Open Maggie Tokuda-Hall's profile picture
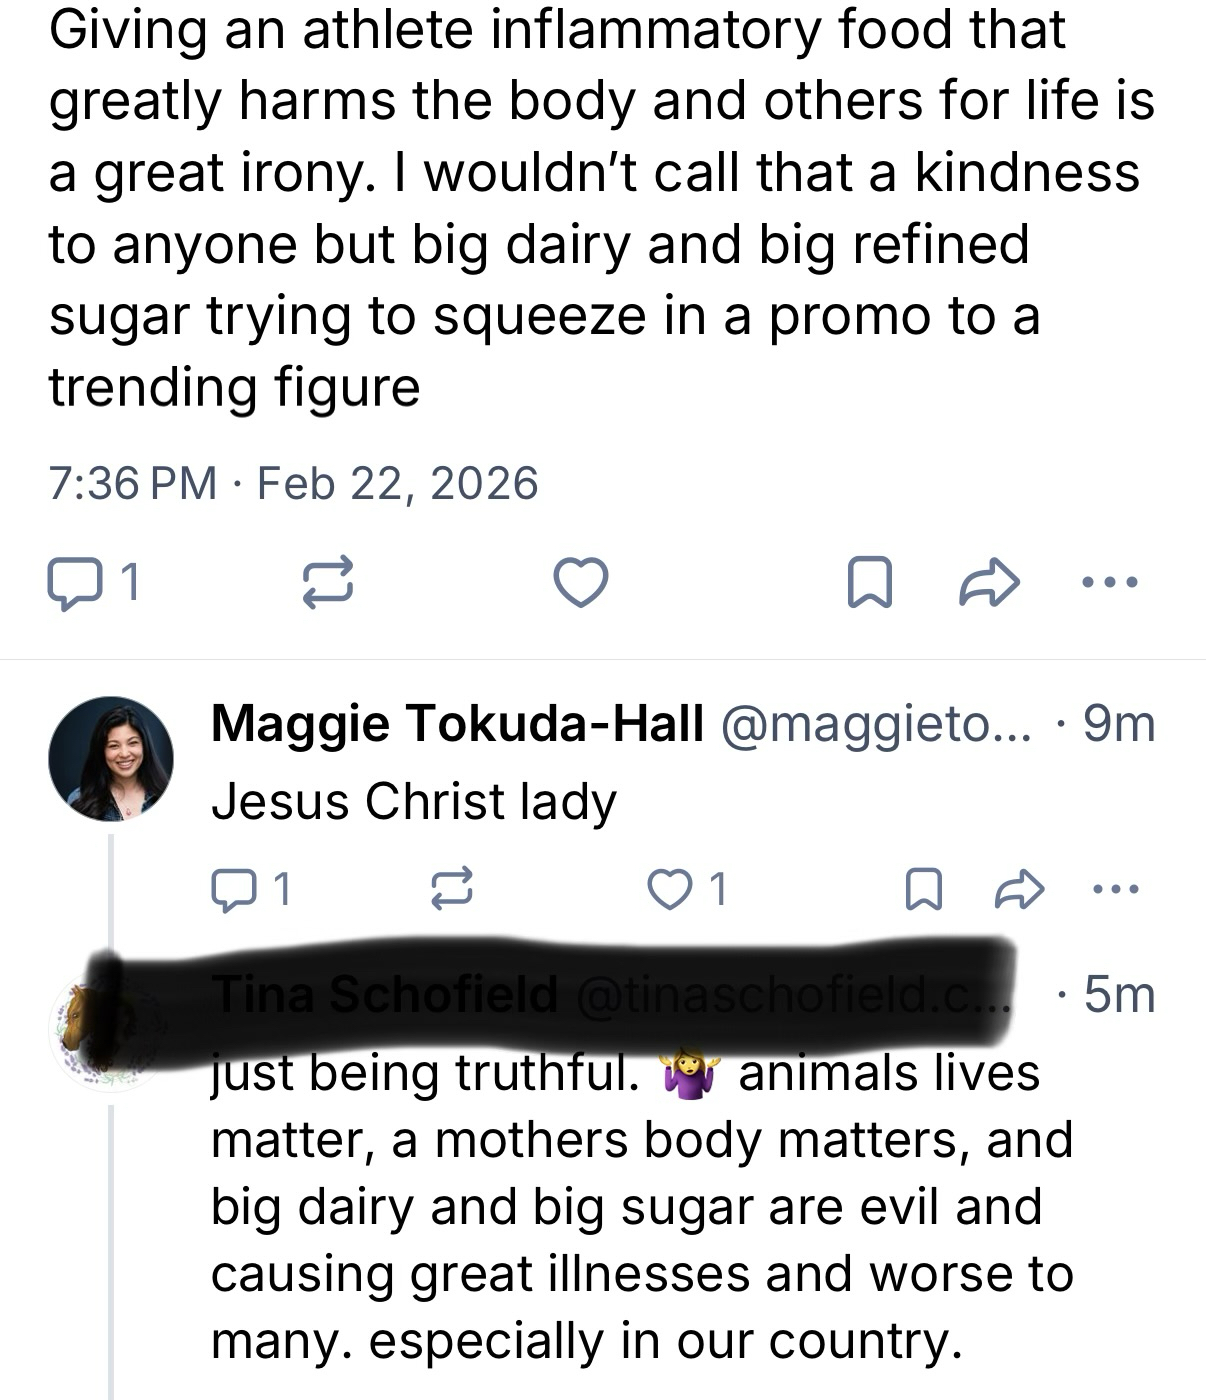The image size is (1206, 1400). [111, 759]
